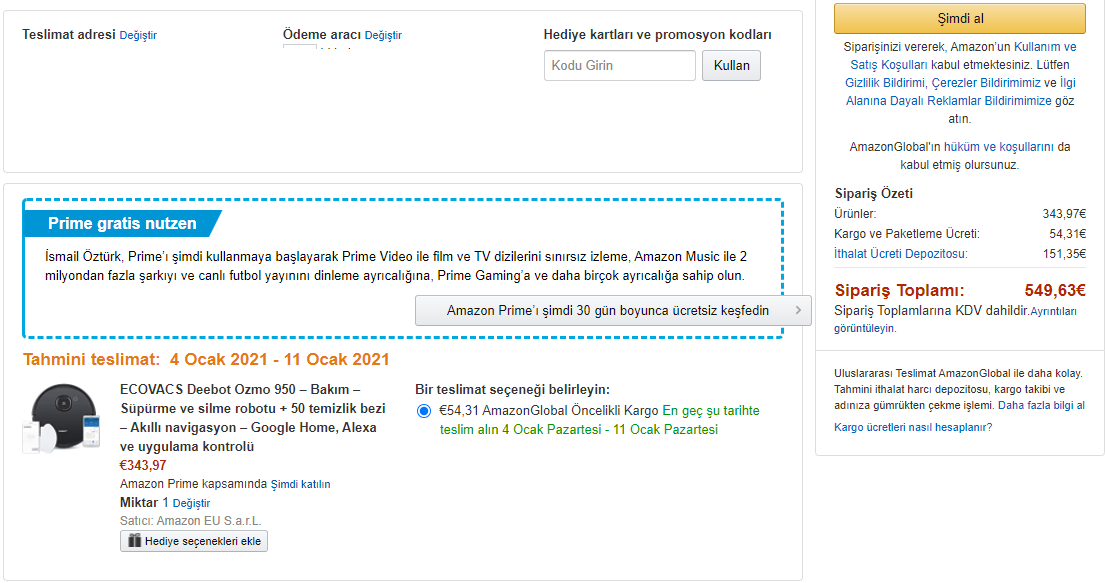Click Şimdi katılın to join Prime
Viewport: 1105px width, 583px height.
click(300, 484)
